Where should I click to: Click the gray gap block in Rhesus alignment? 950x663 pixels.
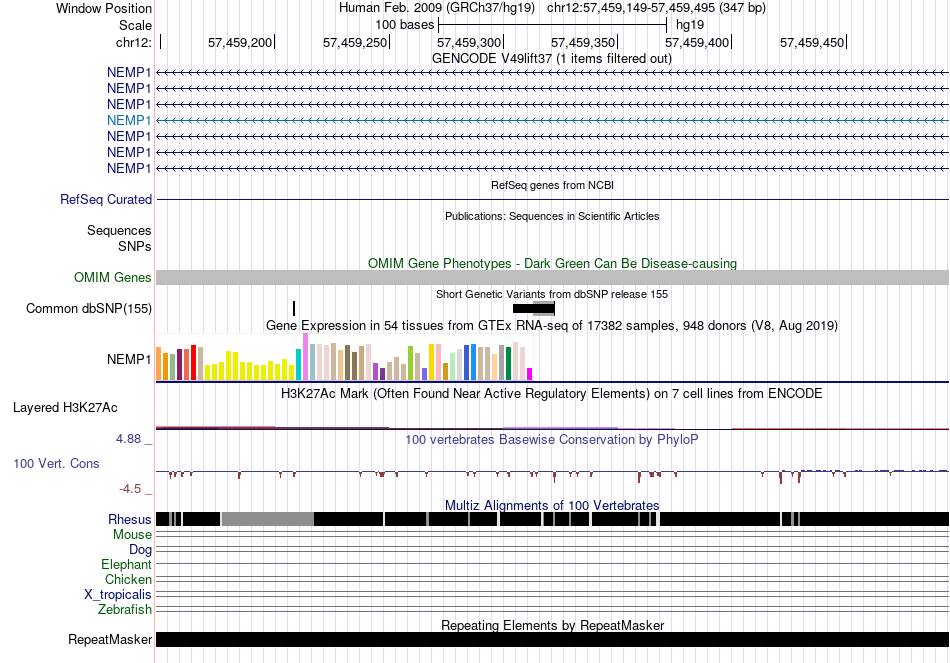268,519
